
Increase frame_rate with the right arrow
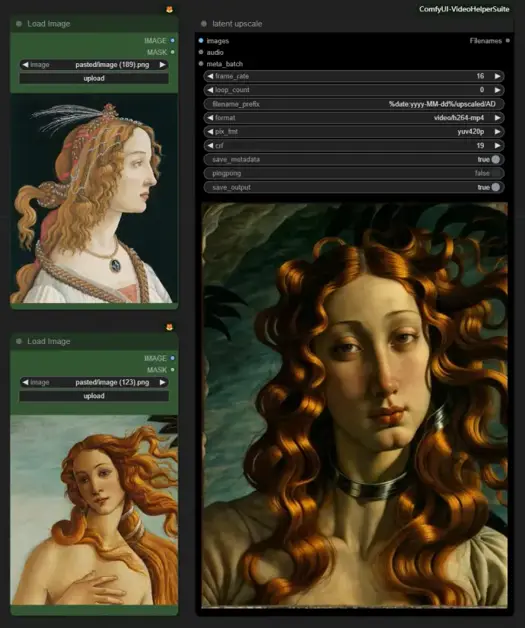(497, 76)
